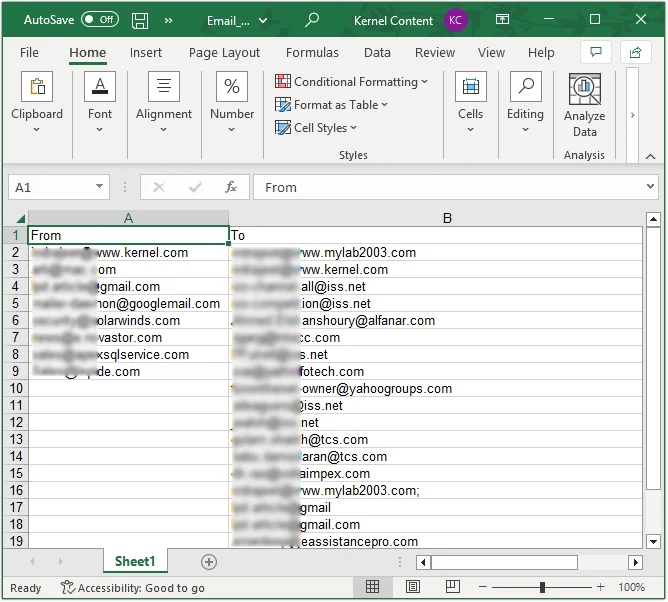The height and width of the screenshot is (602, 668).
Task: Click the Enter checkmark in formula bar
Action: (195, 187)
